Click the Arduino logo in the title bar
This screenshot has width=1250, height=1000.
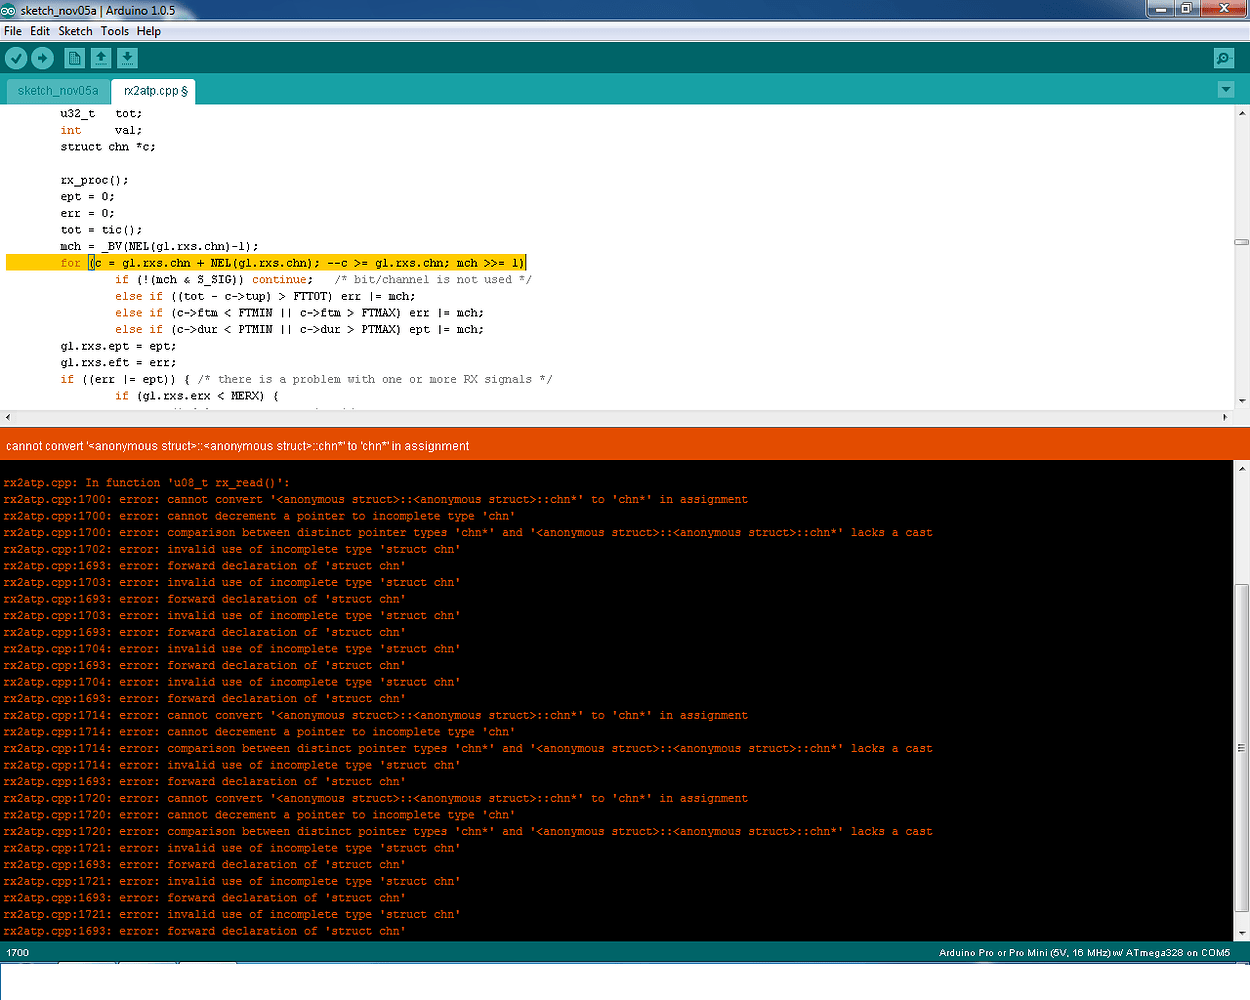click(10, 10)
